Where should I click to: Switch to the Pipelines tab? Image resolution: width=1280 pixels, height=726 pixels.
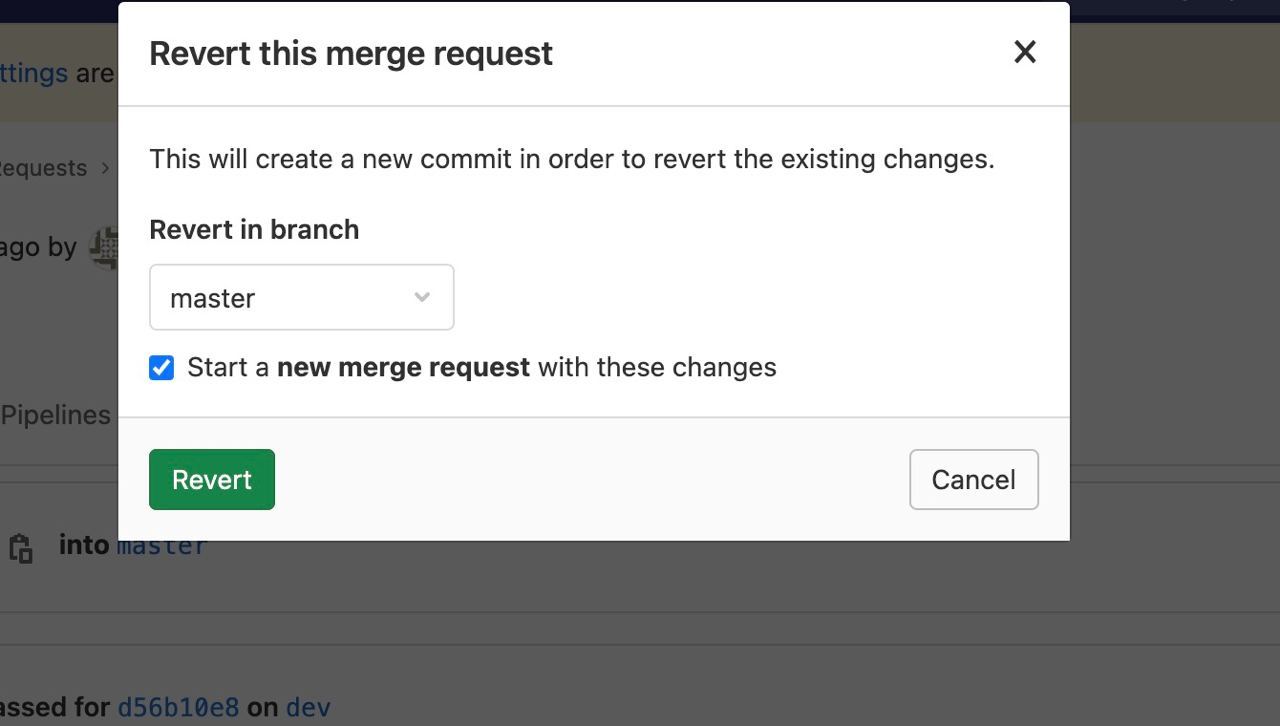click(56, 415)
